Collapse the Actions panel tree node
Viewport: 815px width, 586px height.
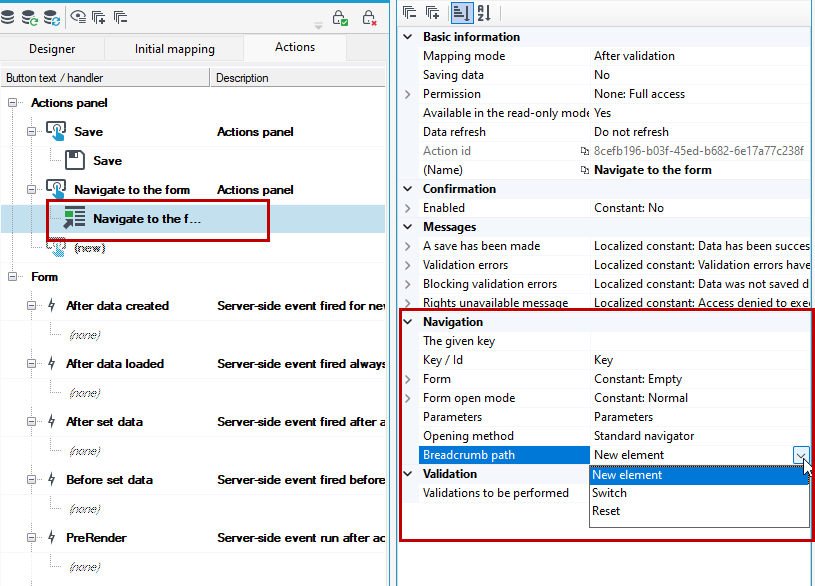tap(12, 103)
